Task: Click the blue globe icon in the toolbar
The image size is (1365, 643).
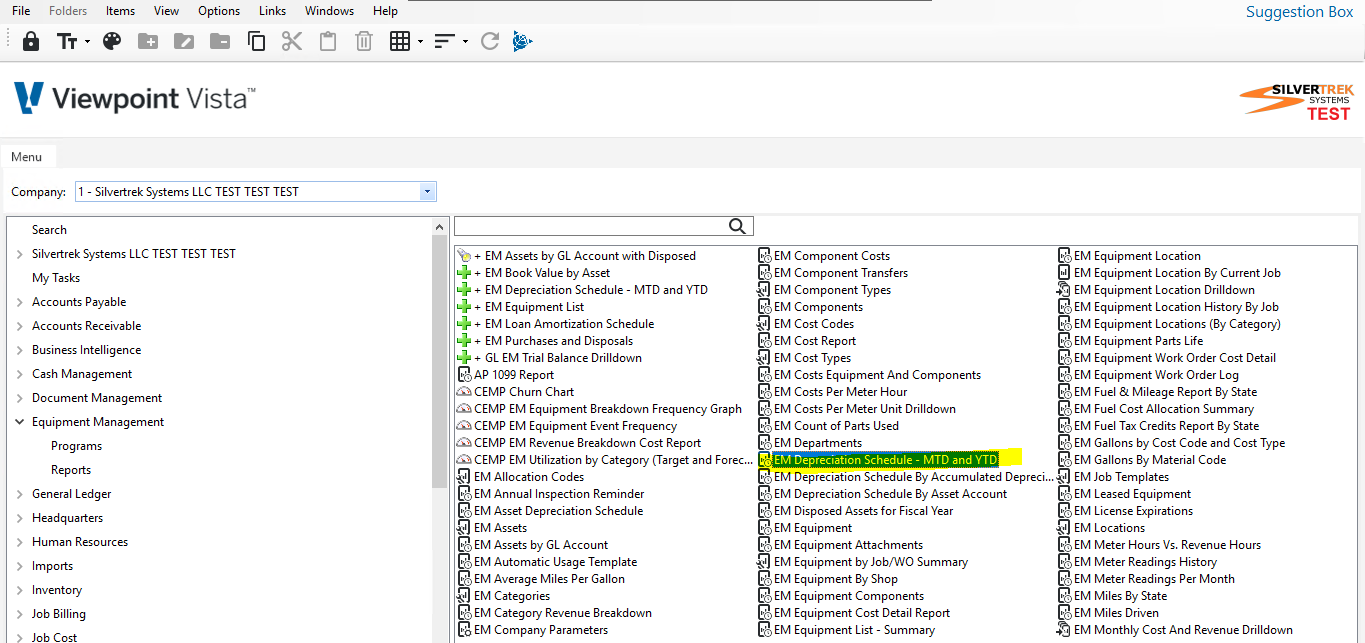Action: (523, 41)
